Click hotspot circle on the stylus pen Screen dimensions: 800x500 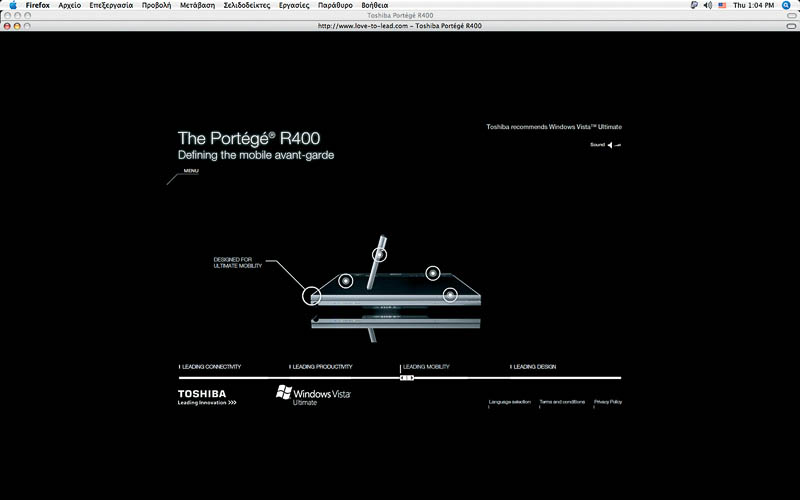[379, 255]
